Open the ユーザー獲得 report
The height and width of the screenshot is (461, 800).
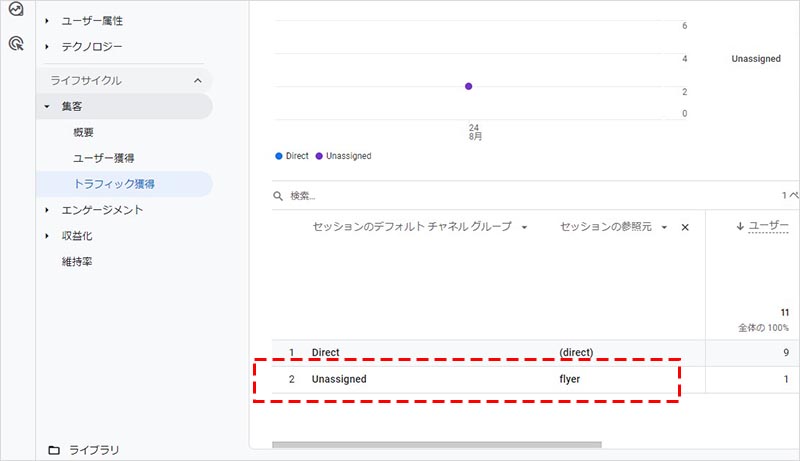point(104,158)
